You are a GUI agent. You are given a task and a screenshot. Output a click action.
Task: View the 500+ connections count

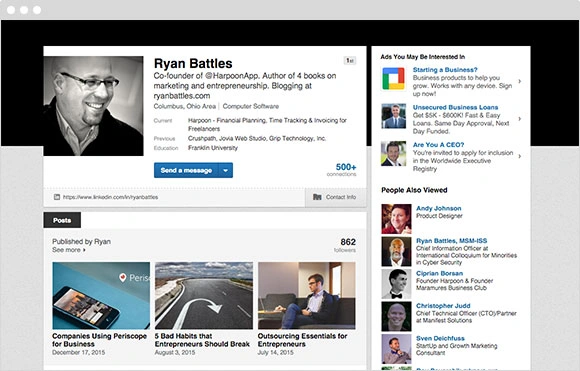(342, 169)
